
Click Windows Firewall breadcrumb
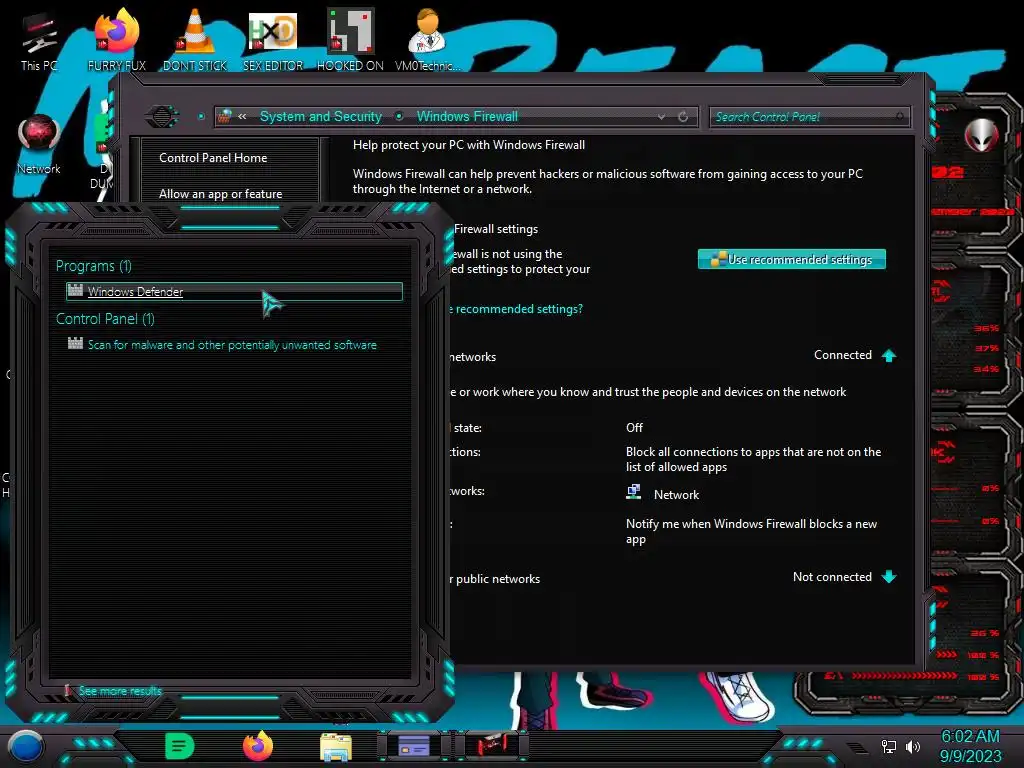pyautogui.click(x=468, y=116)
